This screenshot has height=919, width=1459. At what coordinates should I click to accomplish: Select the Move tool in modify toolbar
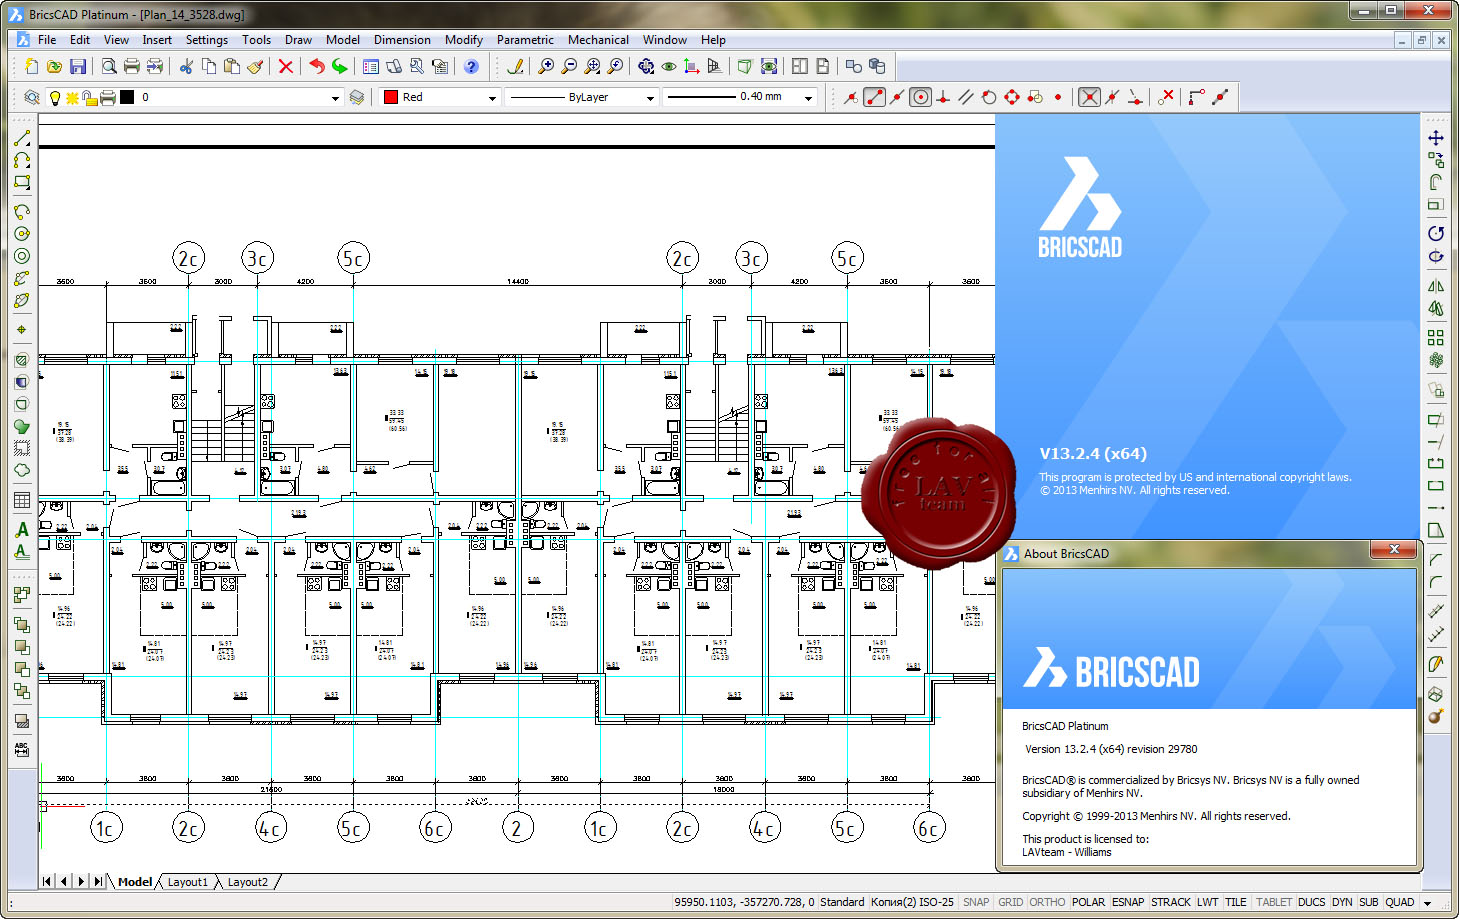(x=1436, y=138)
